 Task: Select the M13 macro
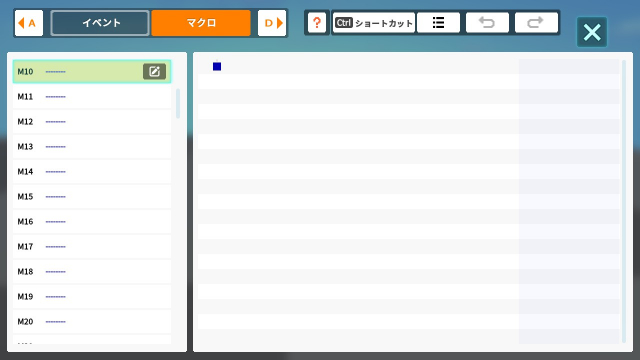[92, 147]
